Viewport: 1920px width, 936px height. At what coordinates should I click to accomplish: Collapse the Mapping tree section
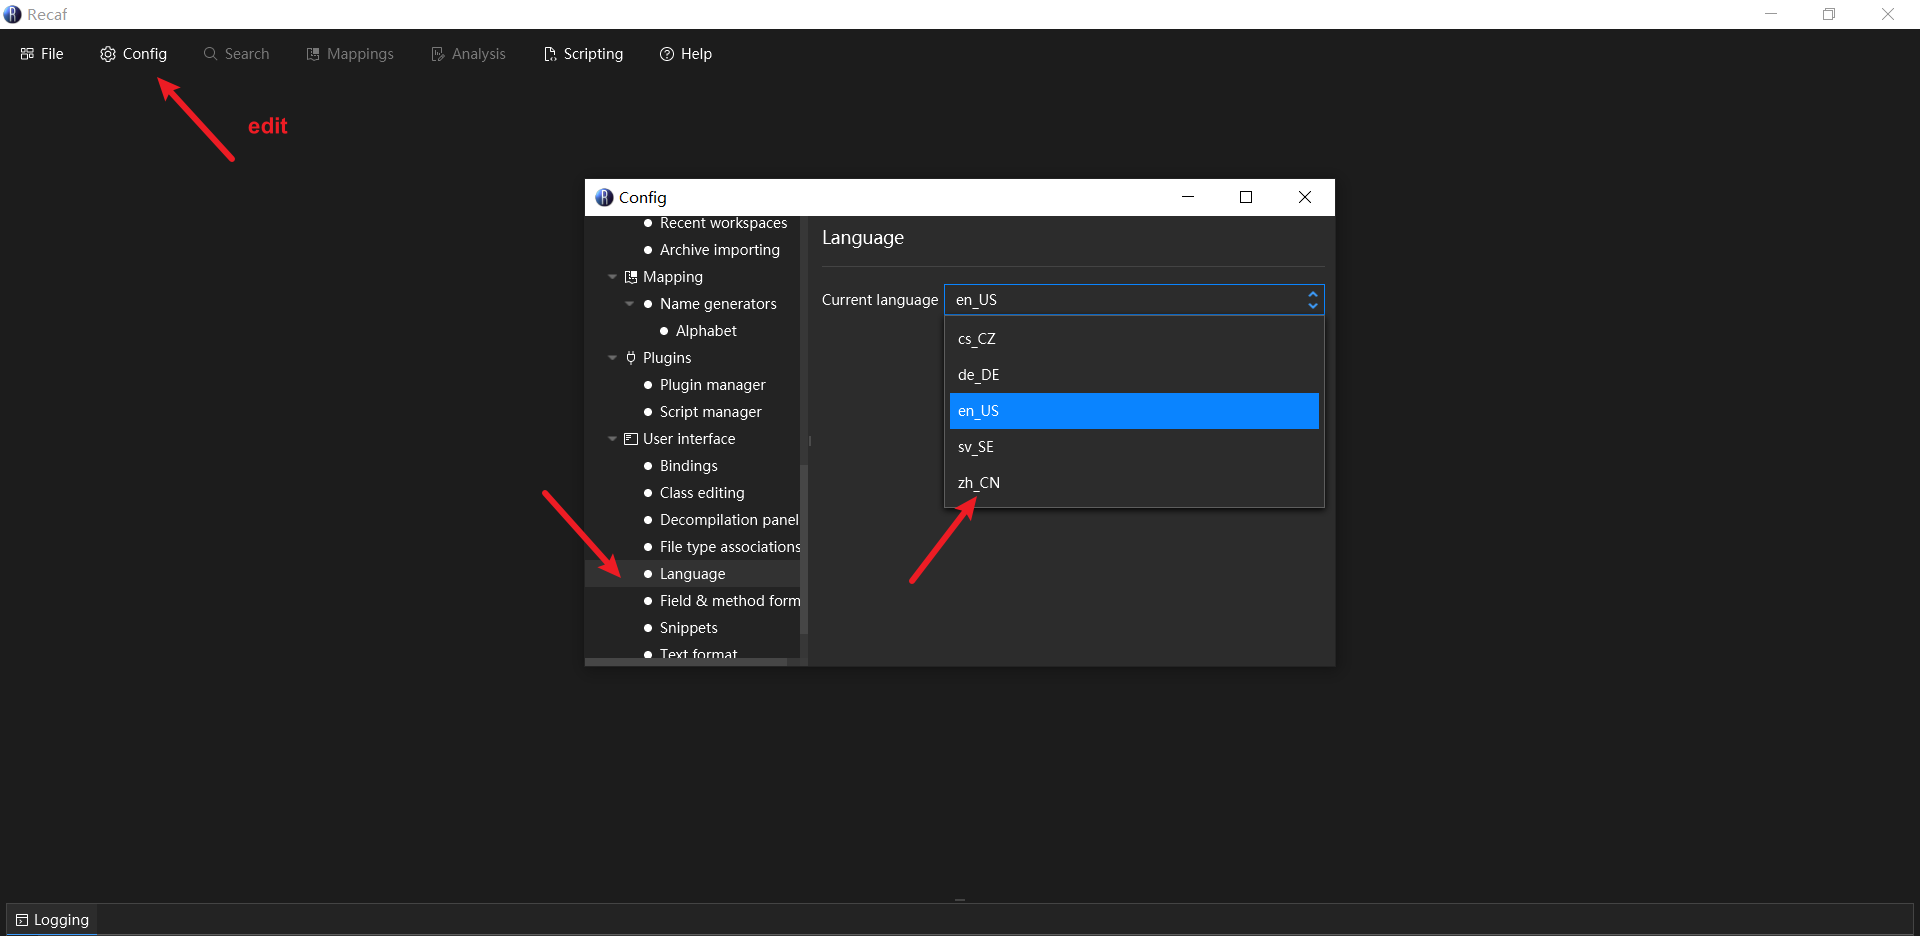(x=612, y=277)
